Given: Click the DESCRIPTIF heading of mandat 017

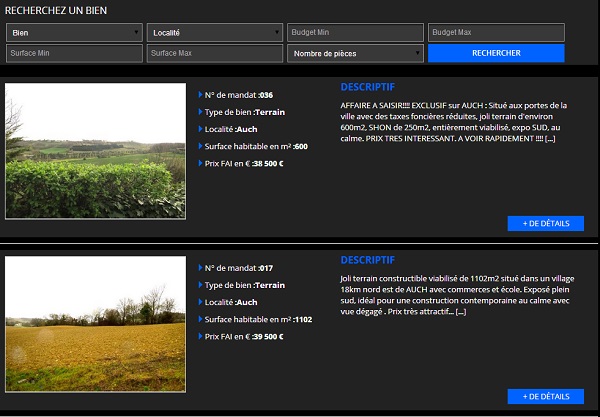Looking at the screenshot, I should point(367,260).
